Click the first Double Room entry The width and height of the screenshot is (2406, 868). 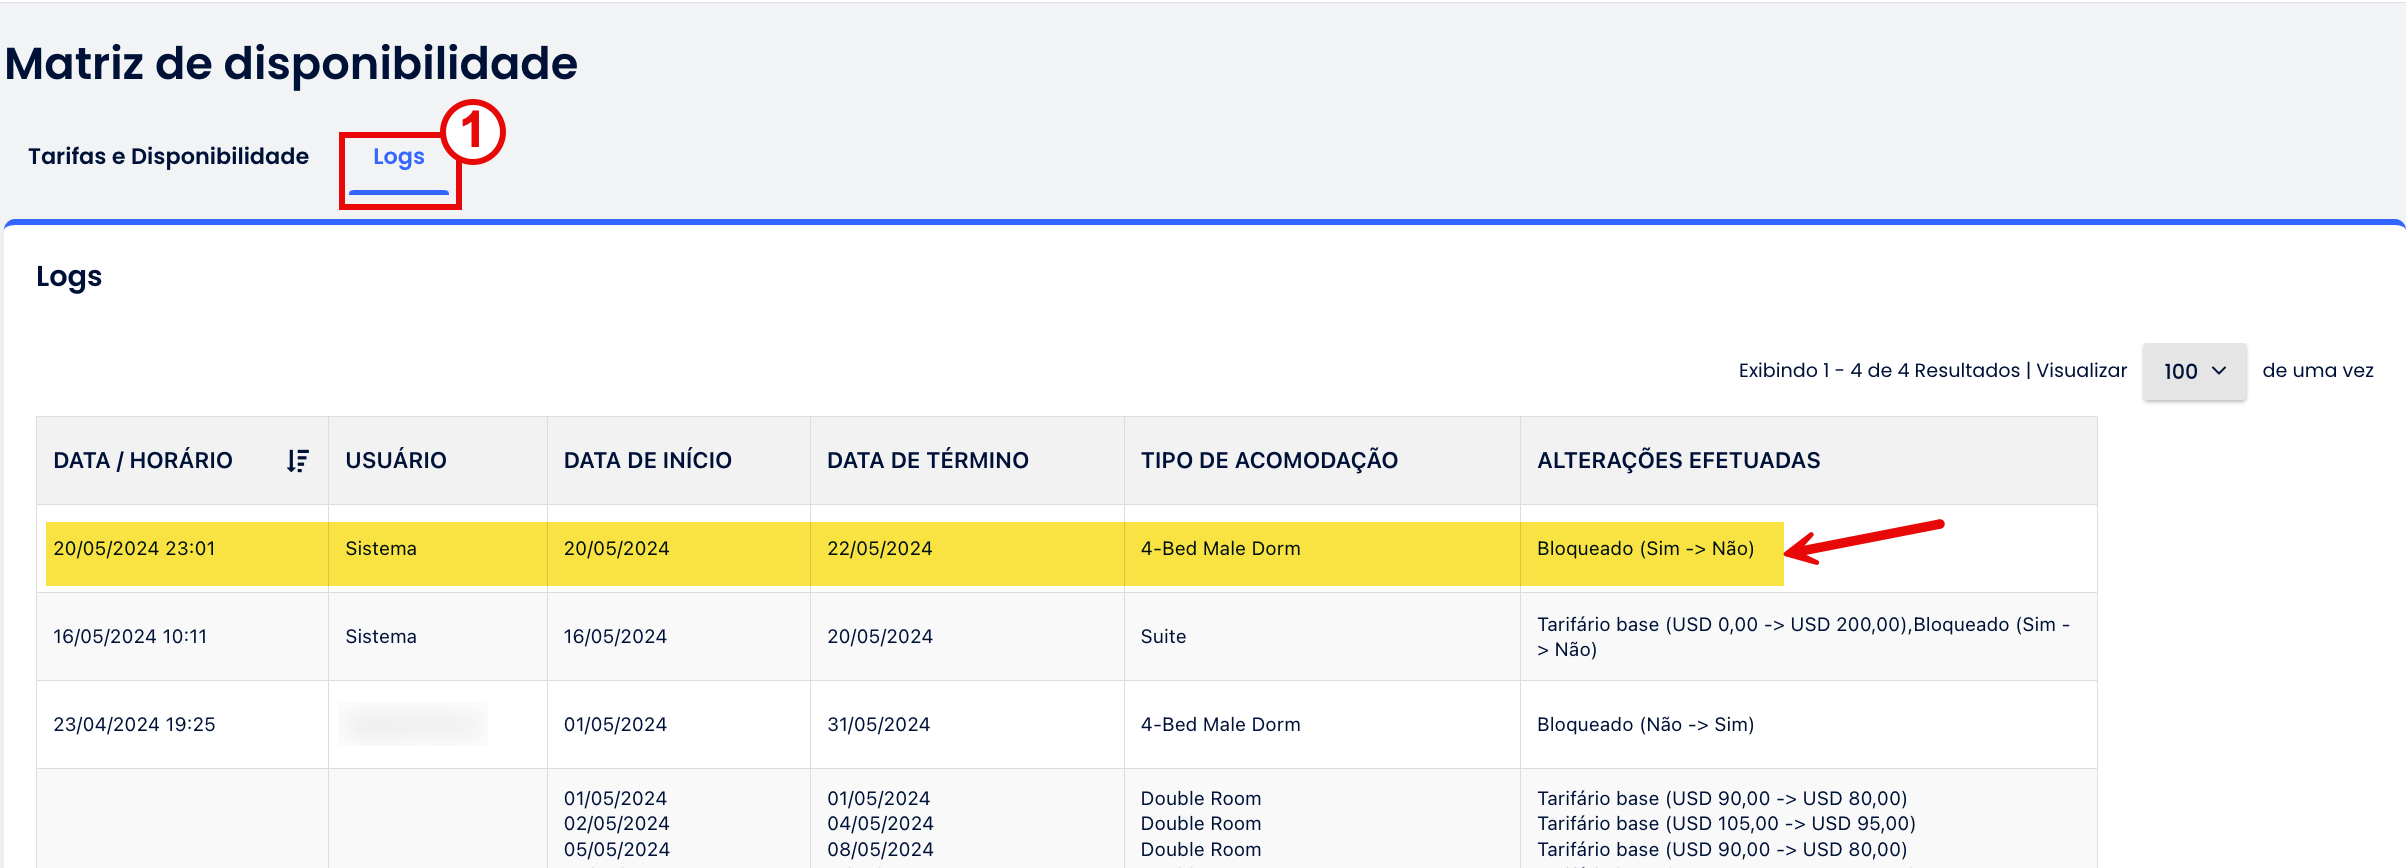tap(1200, 799)
